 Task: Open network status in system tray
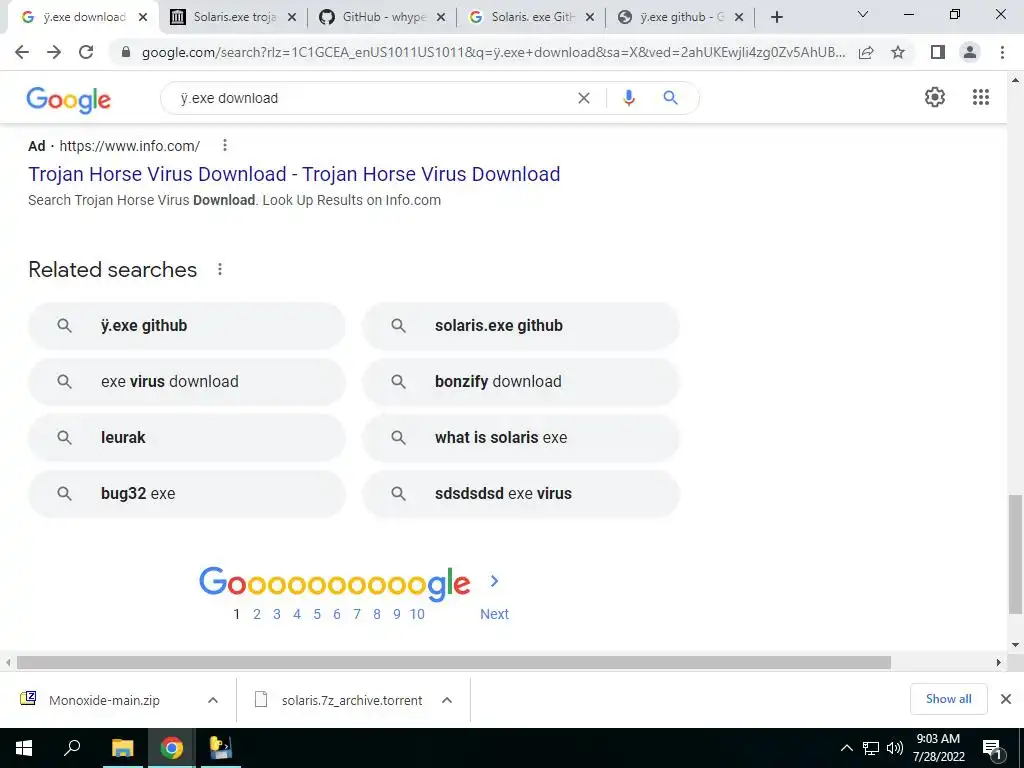pos(871,748)
